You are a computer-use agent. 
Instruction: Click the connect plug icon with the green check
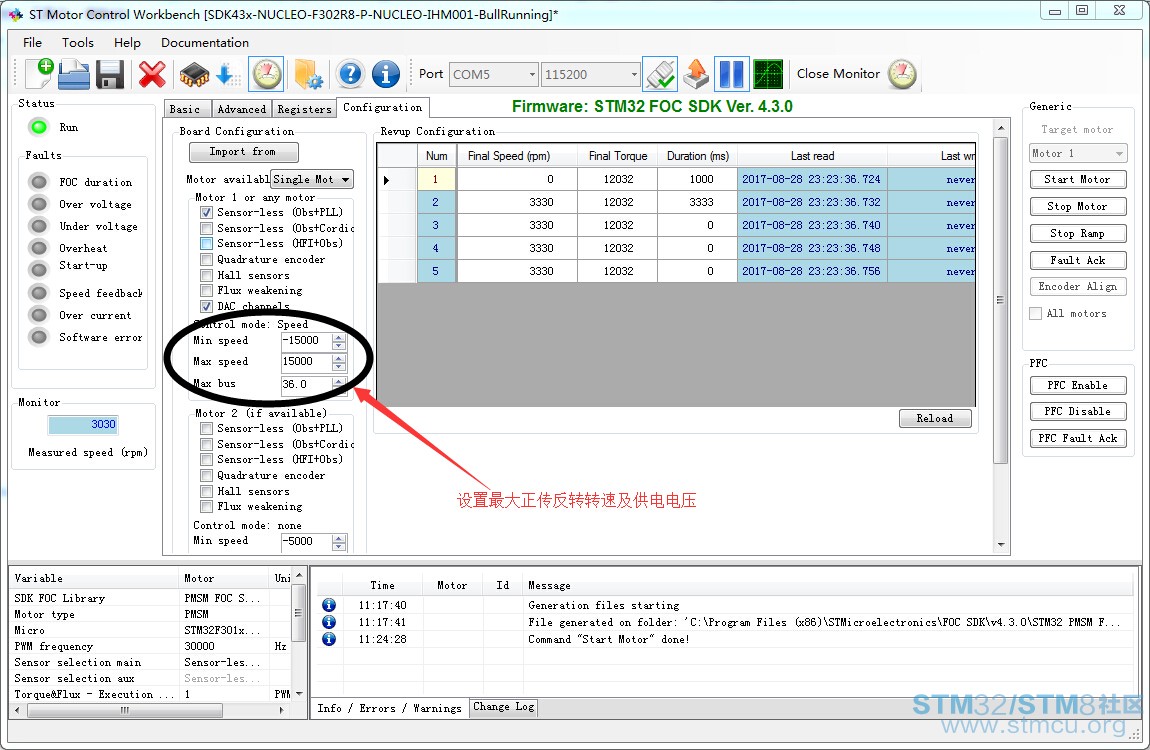tap(660, 74)
